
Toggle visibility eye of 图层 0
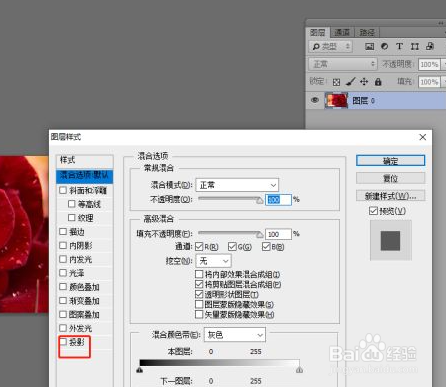pos(315,100)
